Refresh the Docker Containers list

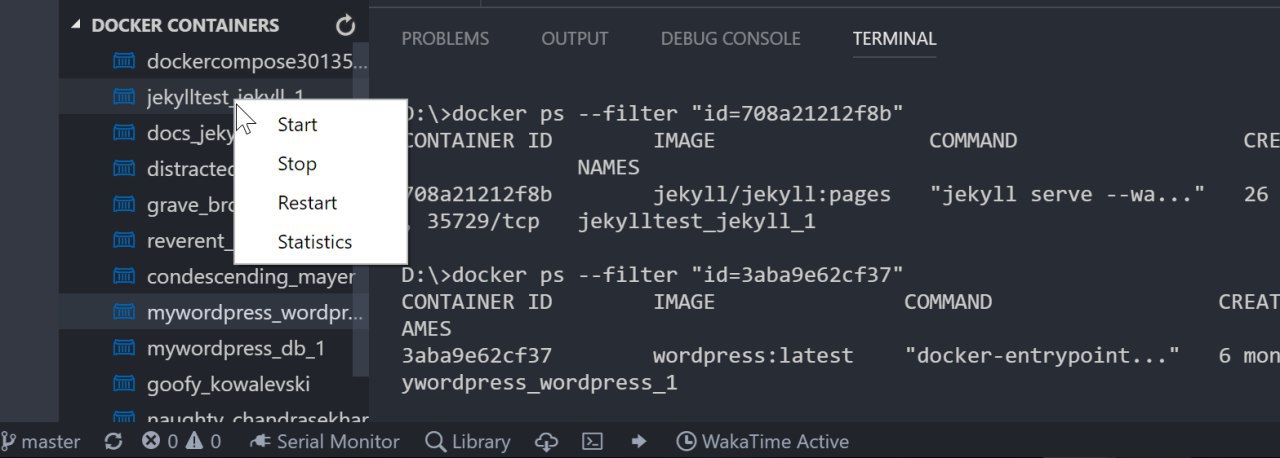[345, 25]
